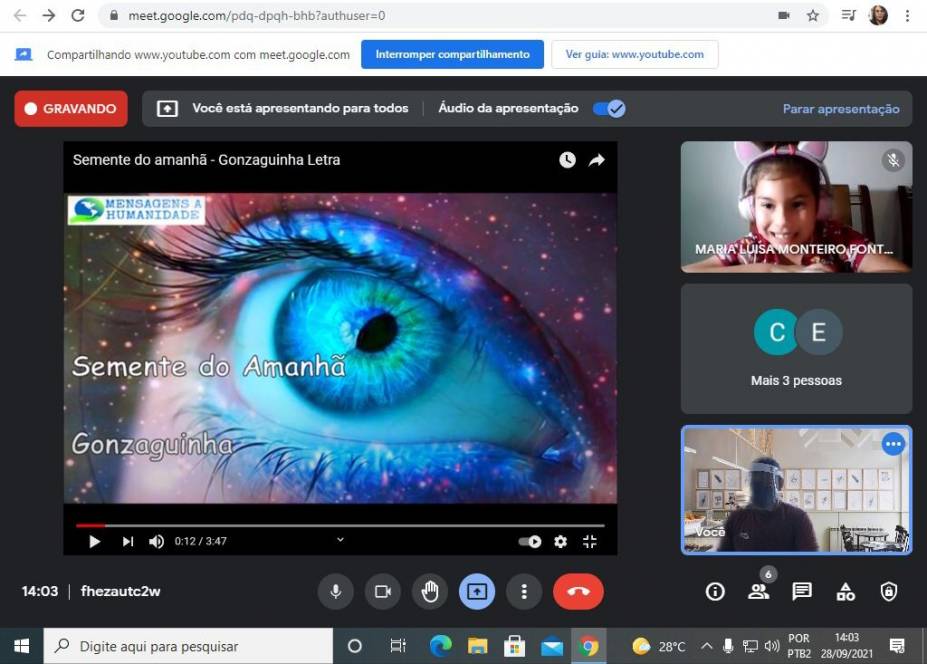Open the activities panel icon
927x664 pixels.
click(846, 591)
